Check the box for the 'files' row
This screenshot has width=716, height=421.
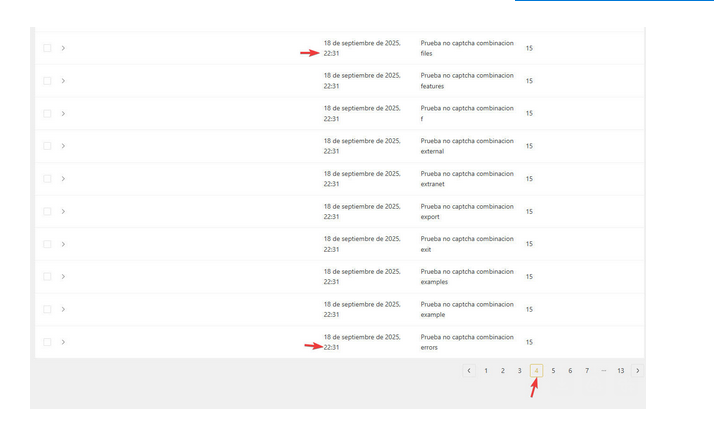tap(47, 48)
